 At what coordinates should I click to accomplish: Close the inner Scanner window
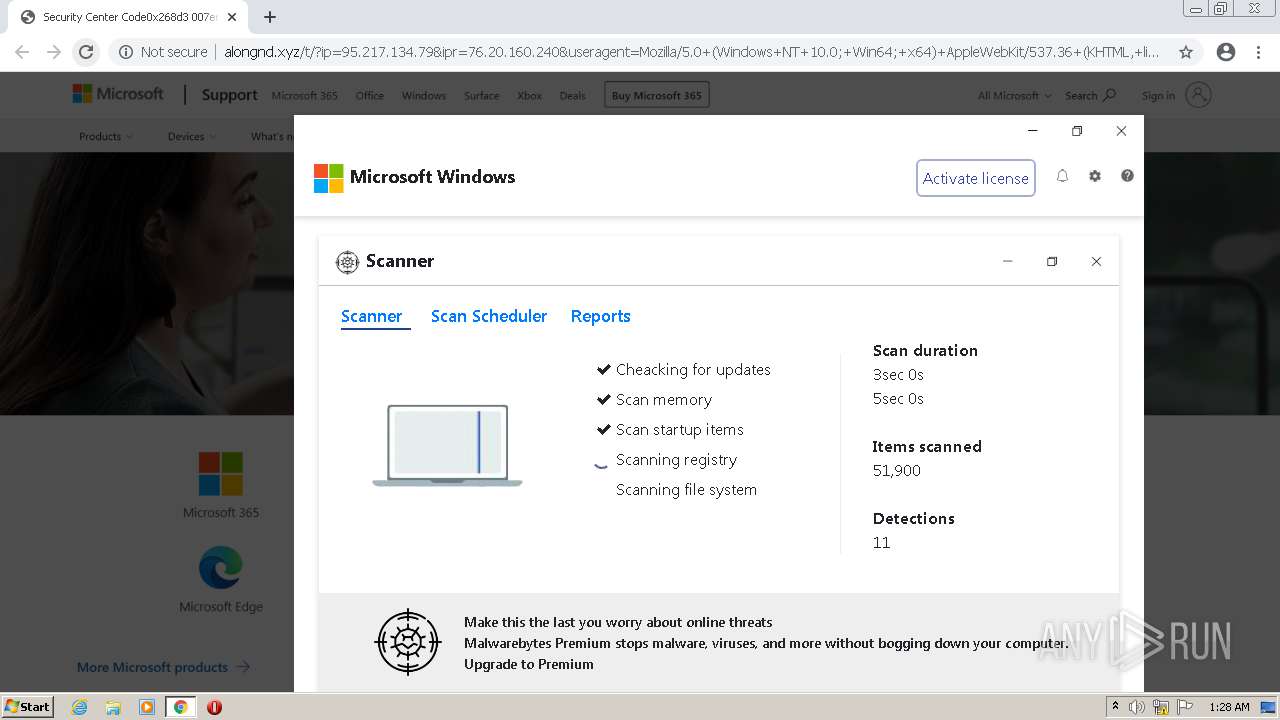1096,261
